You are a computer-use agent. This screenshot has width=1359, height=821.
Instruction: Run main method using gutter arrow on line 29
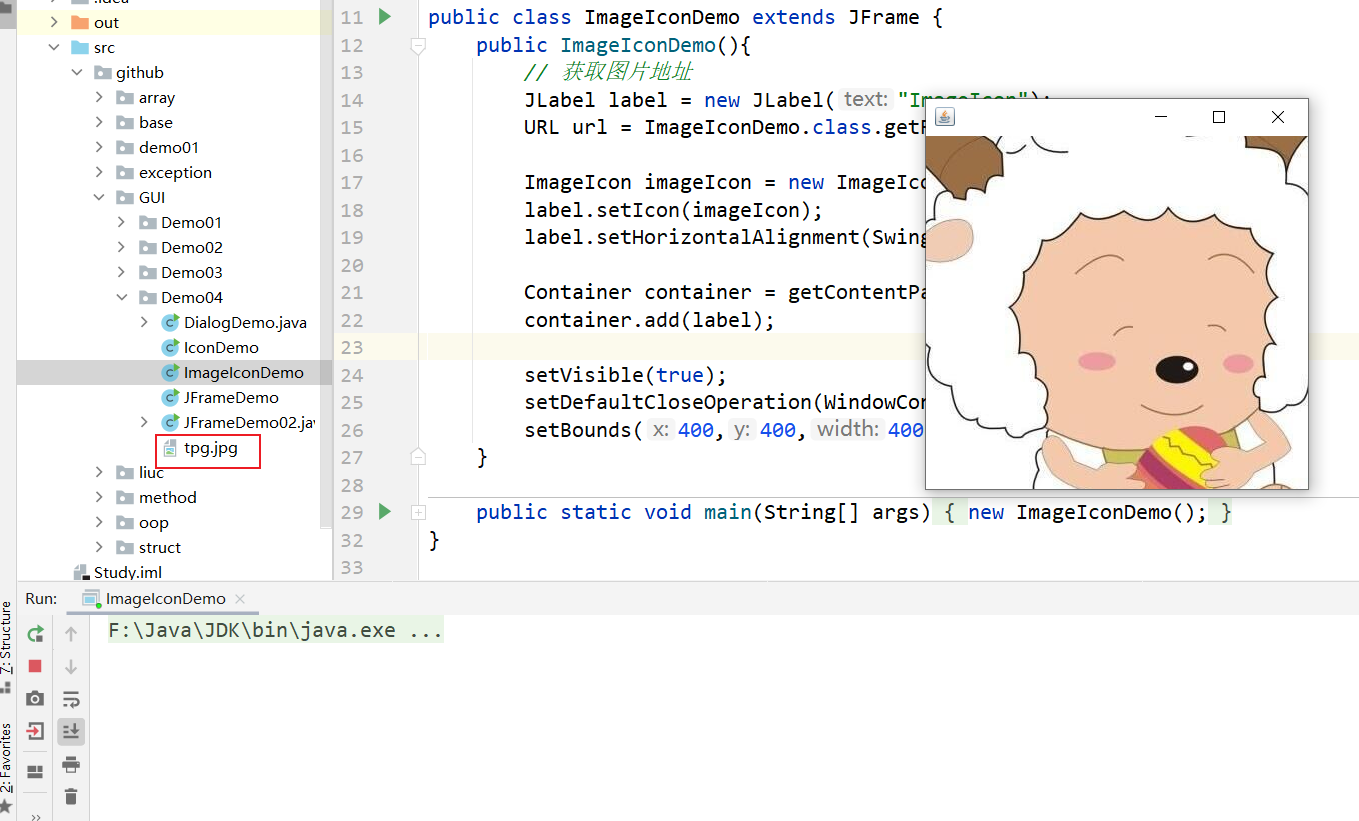[385, 512]
